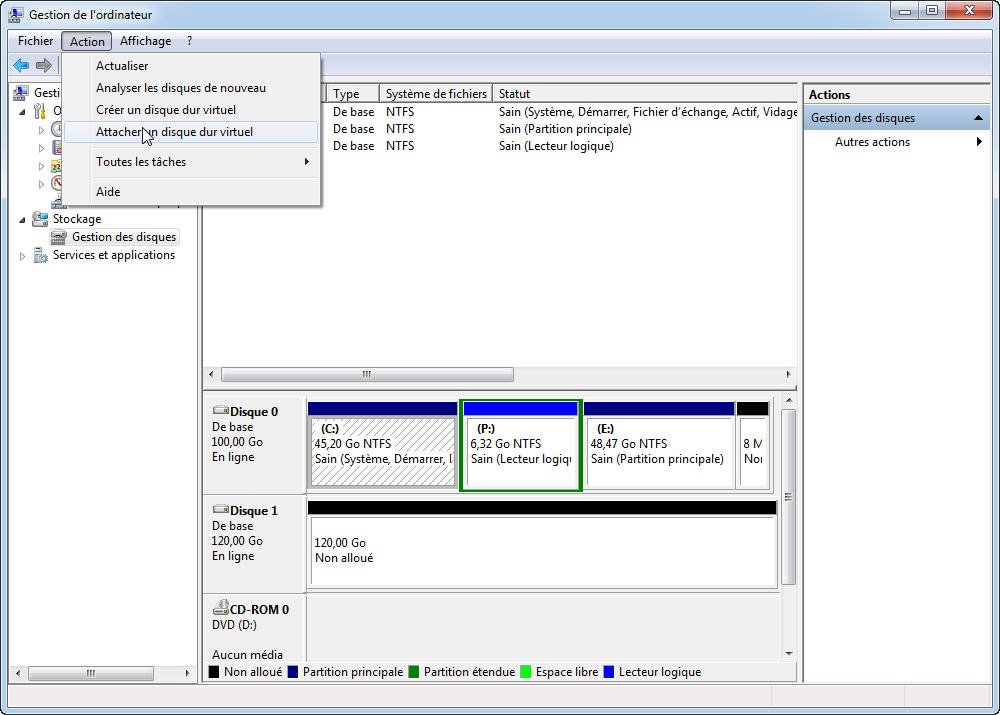
Task: Expand the Autres actions submenu arrow
Action: pos(979,142)
